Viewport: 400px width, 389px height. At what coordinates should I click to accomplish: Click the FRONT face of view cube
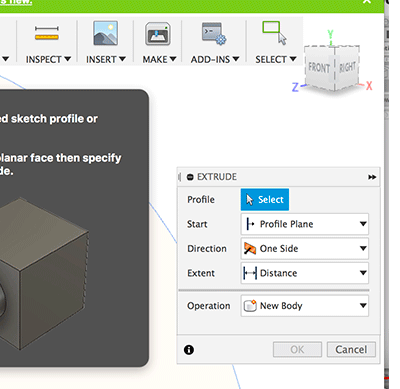pyautogui.click(x=319, y=68)
